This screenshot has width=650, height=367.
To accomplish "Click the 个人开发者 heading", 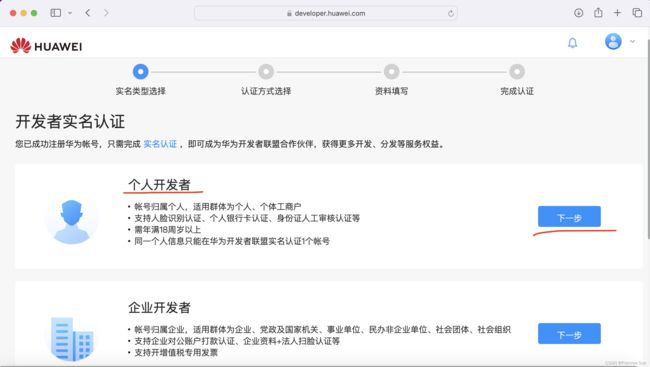I will coord(159,184).
